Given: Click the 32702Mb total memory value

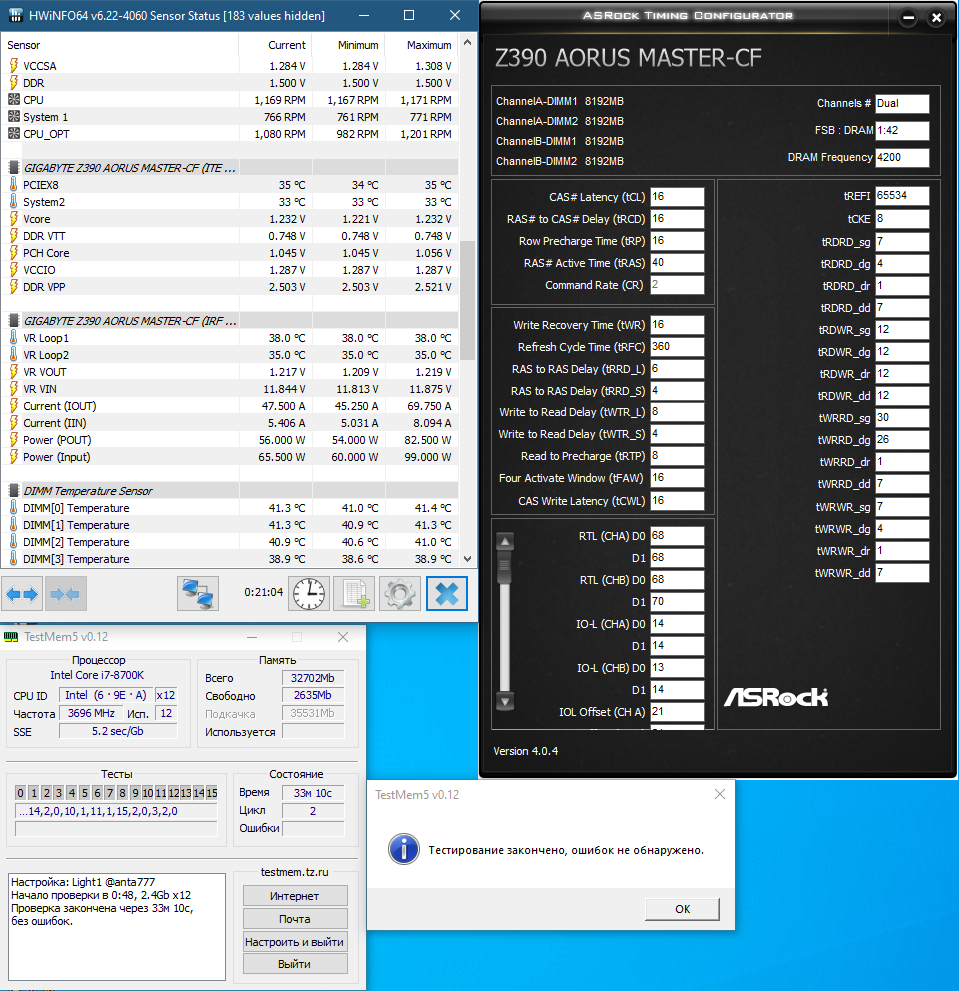Looking at the screenshot, I should (x=313, y=678).
